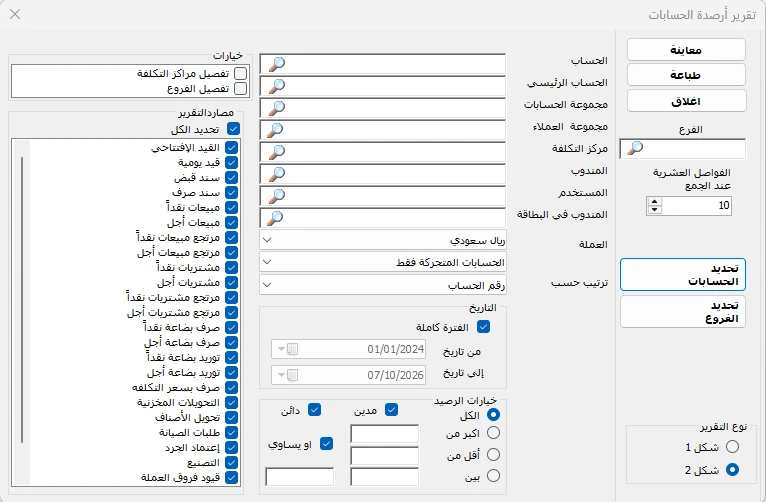The height and width of the screenshot is (502, 766).
Task: Close the report dialog with X
Action: point(15,14)
